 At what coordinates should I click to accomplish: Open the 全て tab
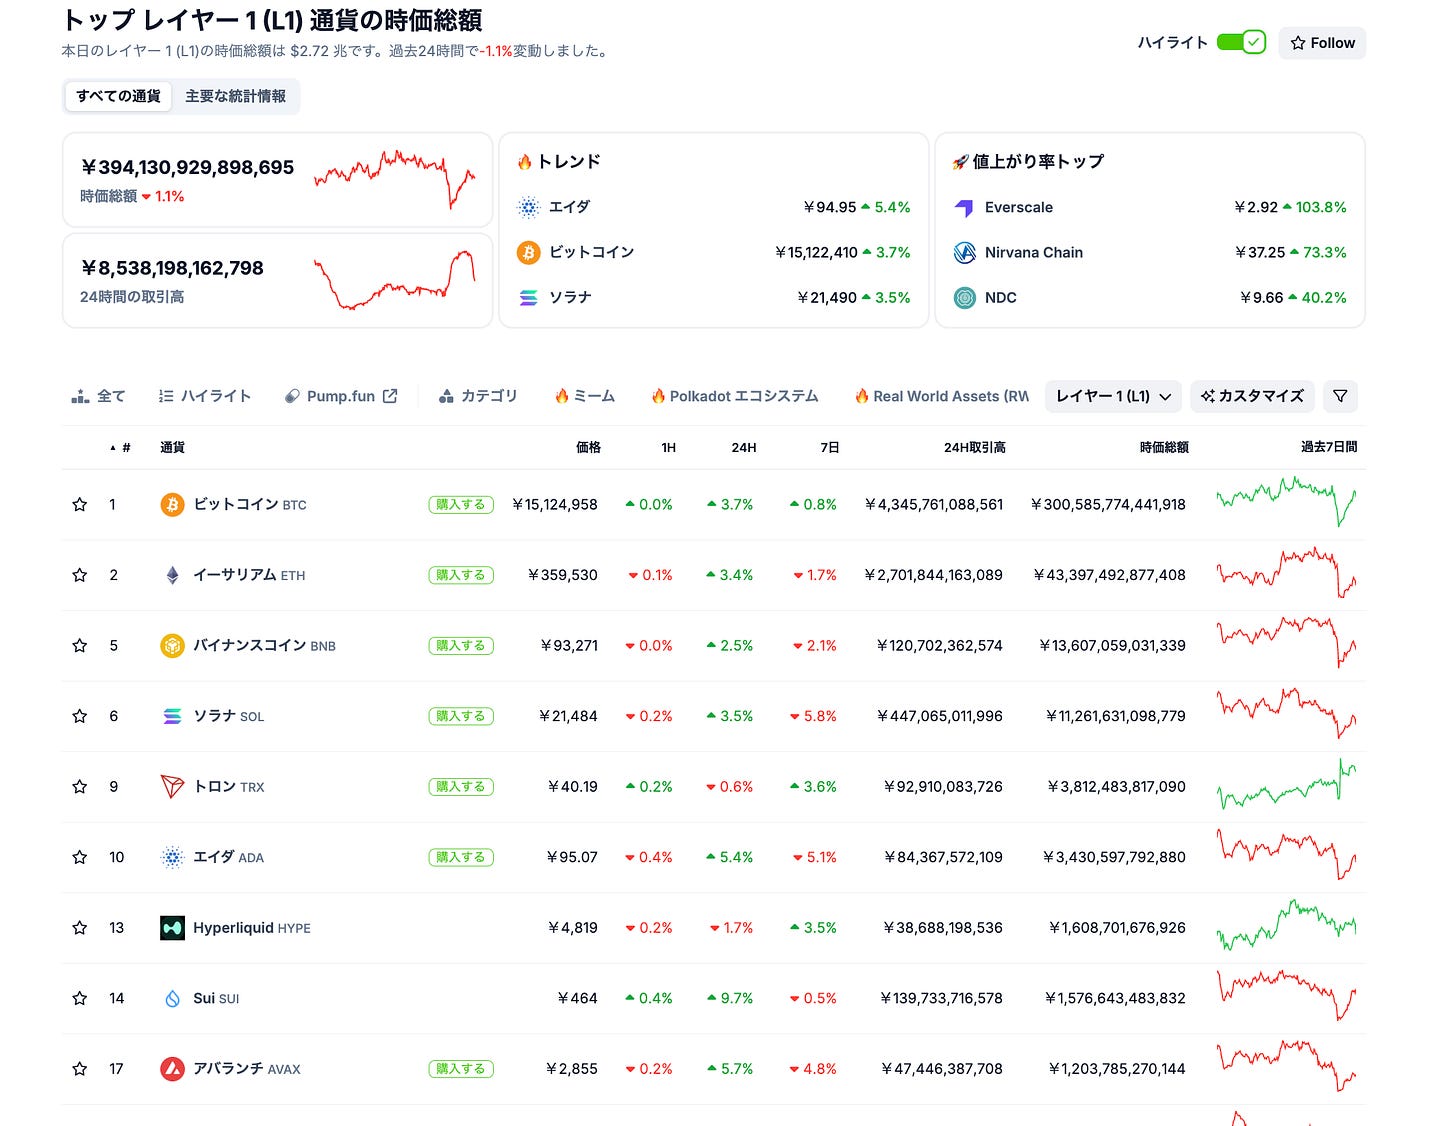coord(98,396)
